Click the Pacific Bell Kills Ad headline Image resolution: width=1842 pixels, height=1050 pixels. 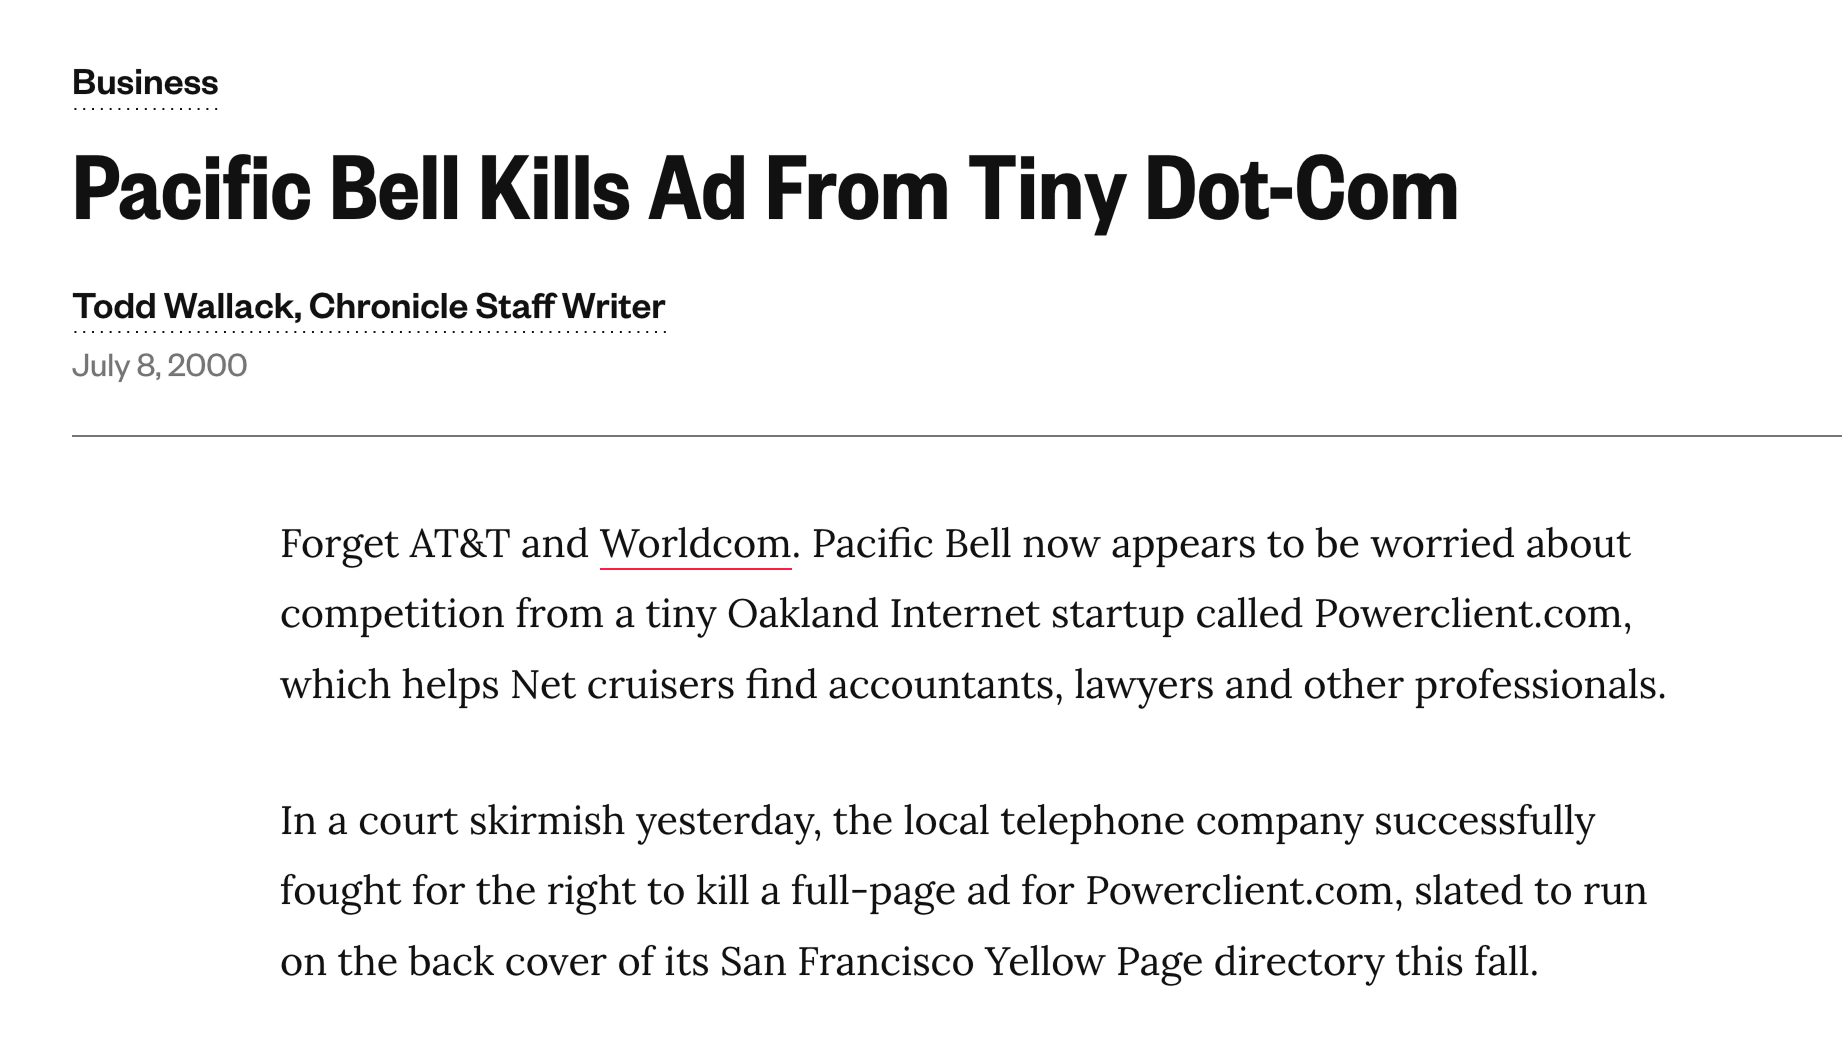click(765, 189)
